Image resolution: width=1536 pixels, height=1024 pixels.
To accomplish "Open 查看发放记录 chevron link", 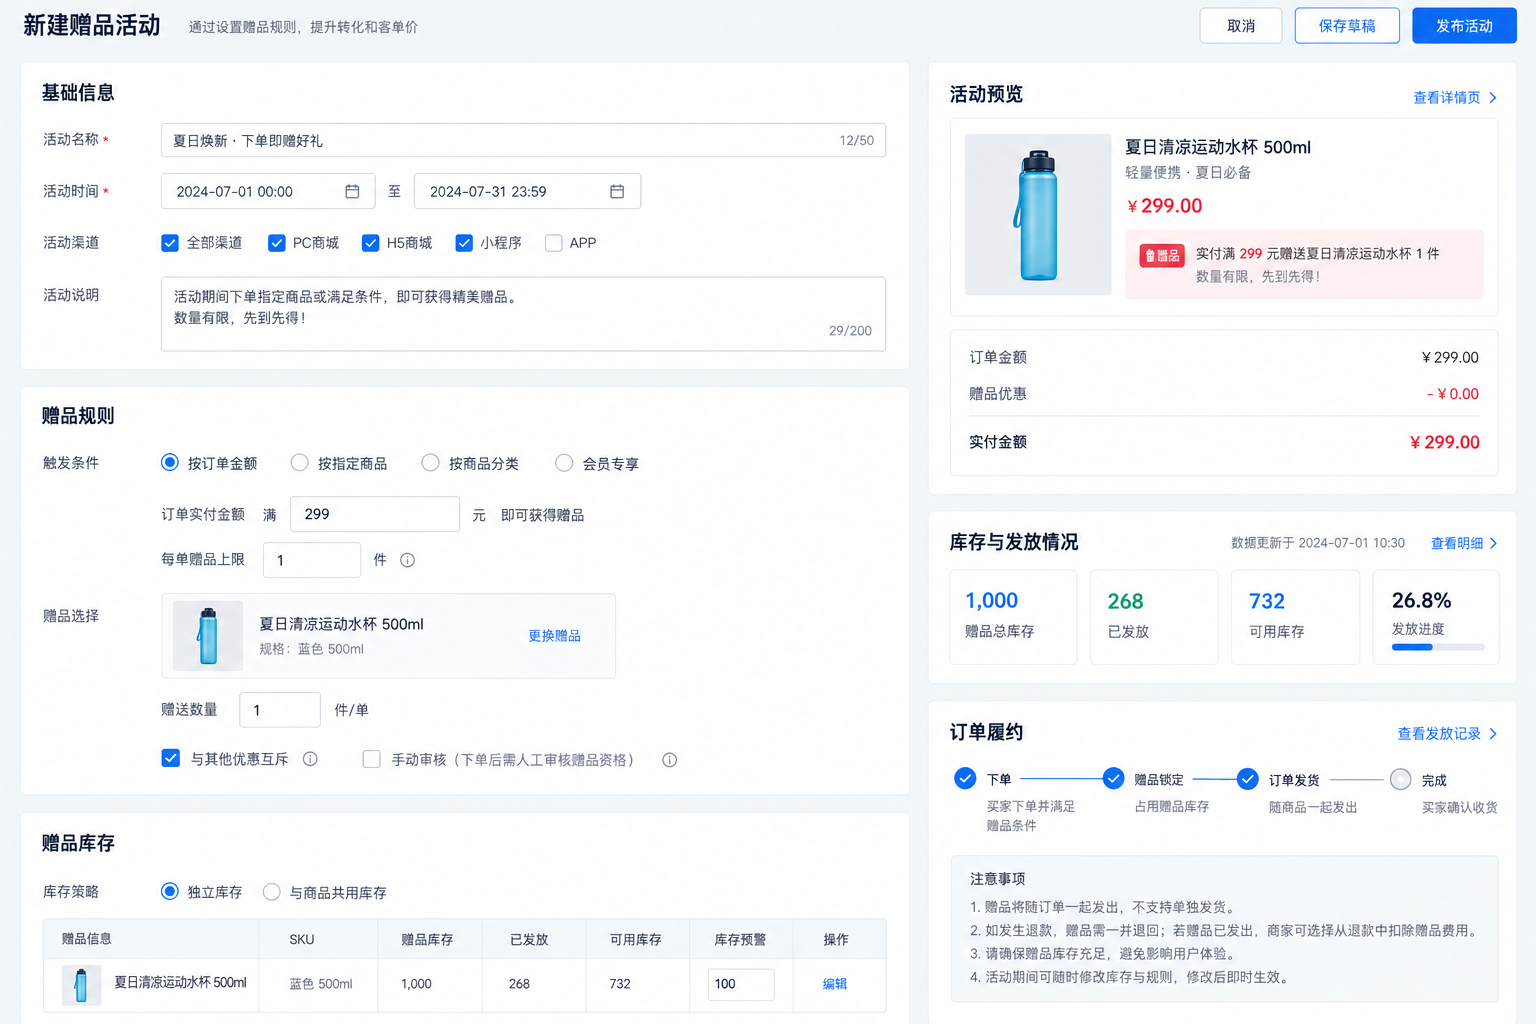I will tap(1447, 734).
